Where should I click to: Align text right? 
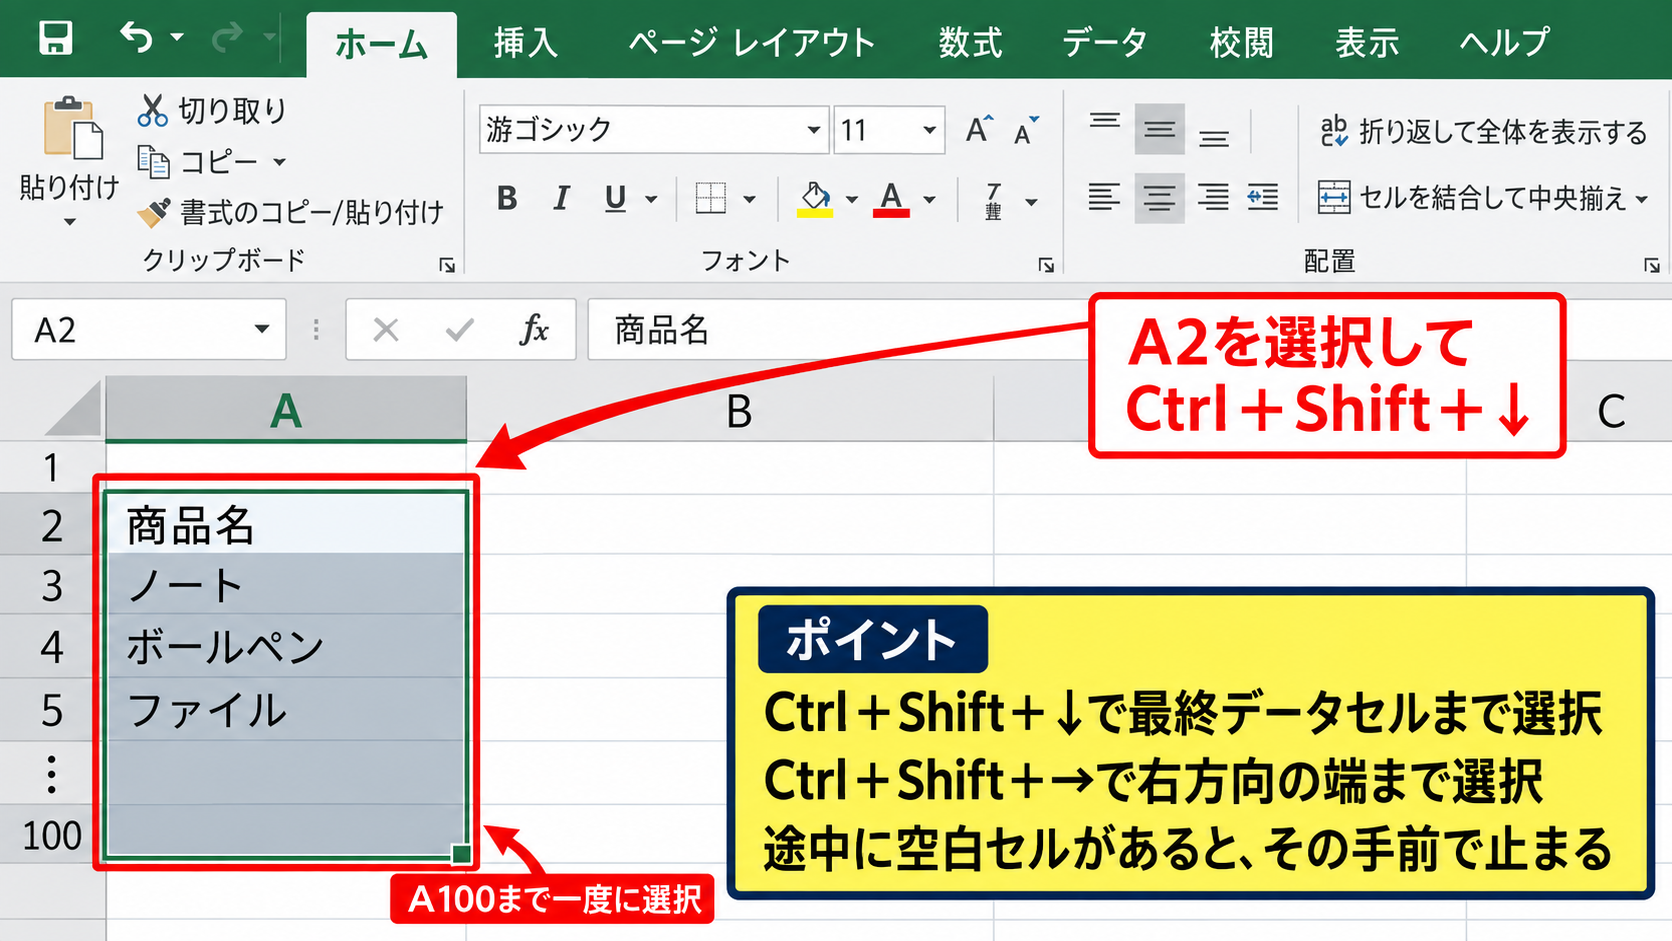coord(1213,197)
